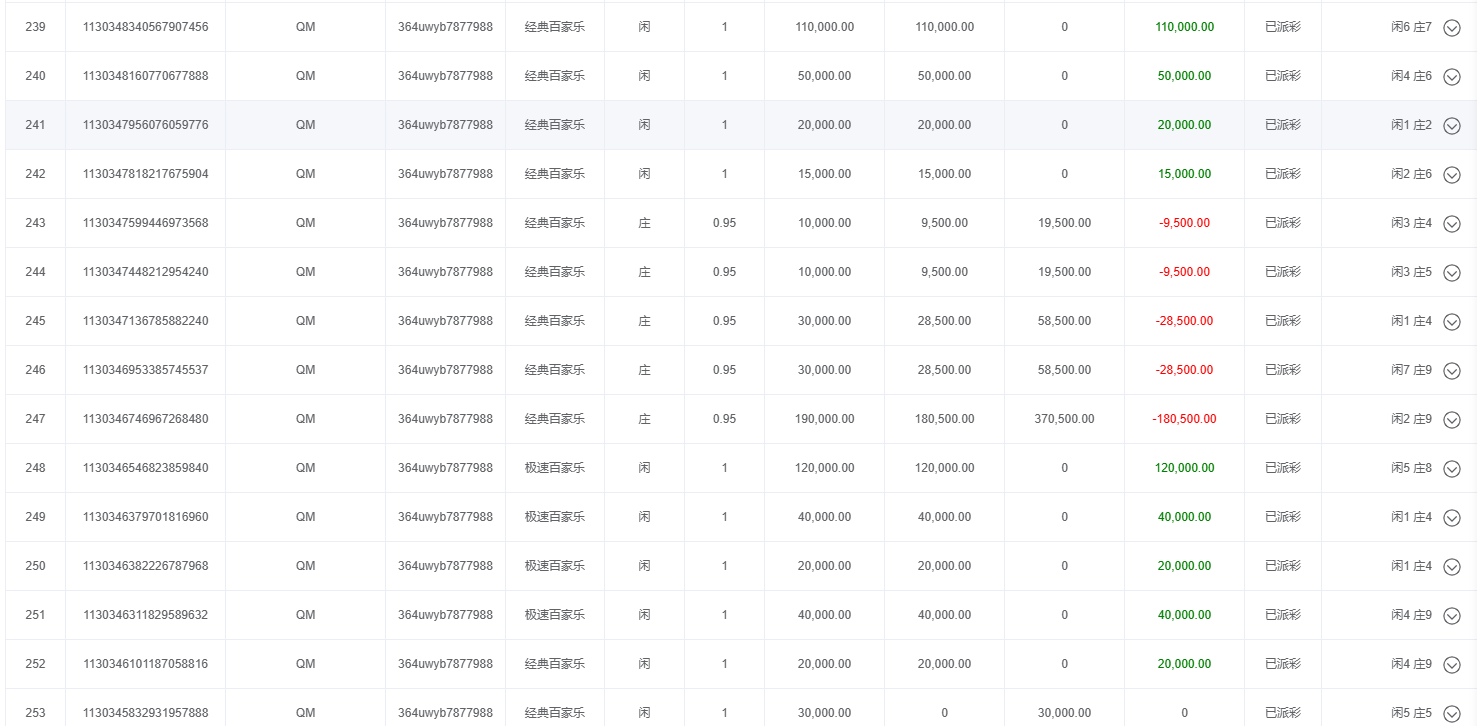Expand row 251 with its chevron
This screenshot has height=726, width=1477.
point(1452,616)
